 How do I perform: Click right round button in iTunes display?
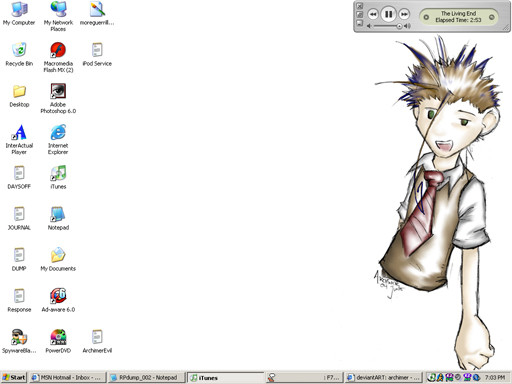coord(491,17)
